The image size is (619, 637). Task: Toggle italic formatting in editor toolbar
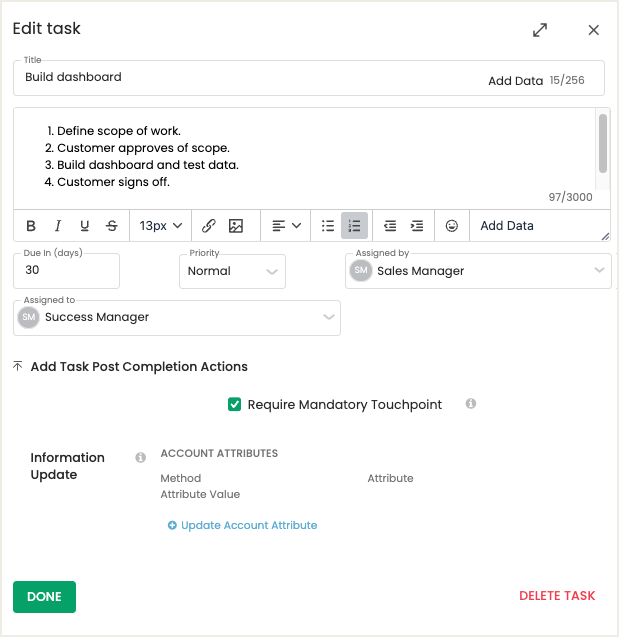(x=58, y=225)
